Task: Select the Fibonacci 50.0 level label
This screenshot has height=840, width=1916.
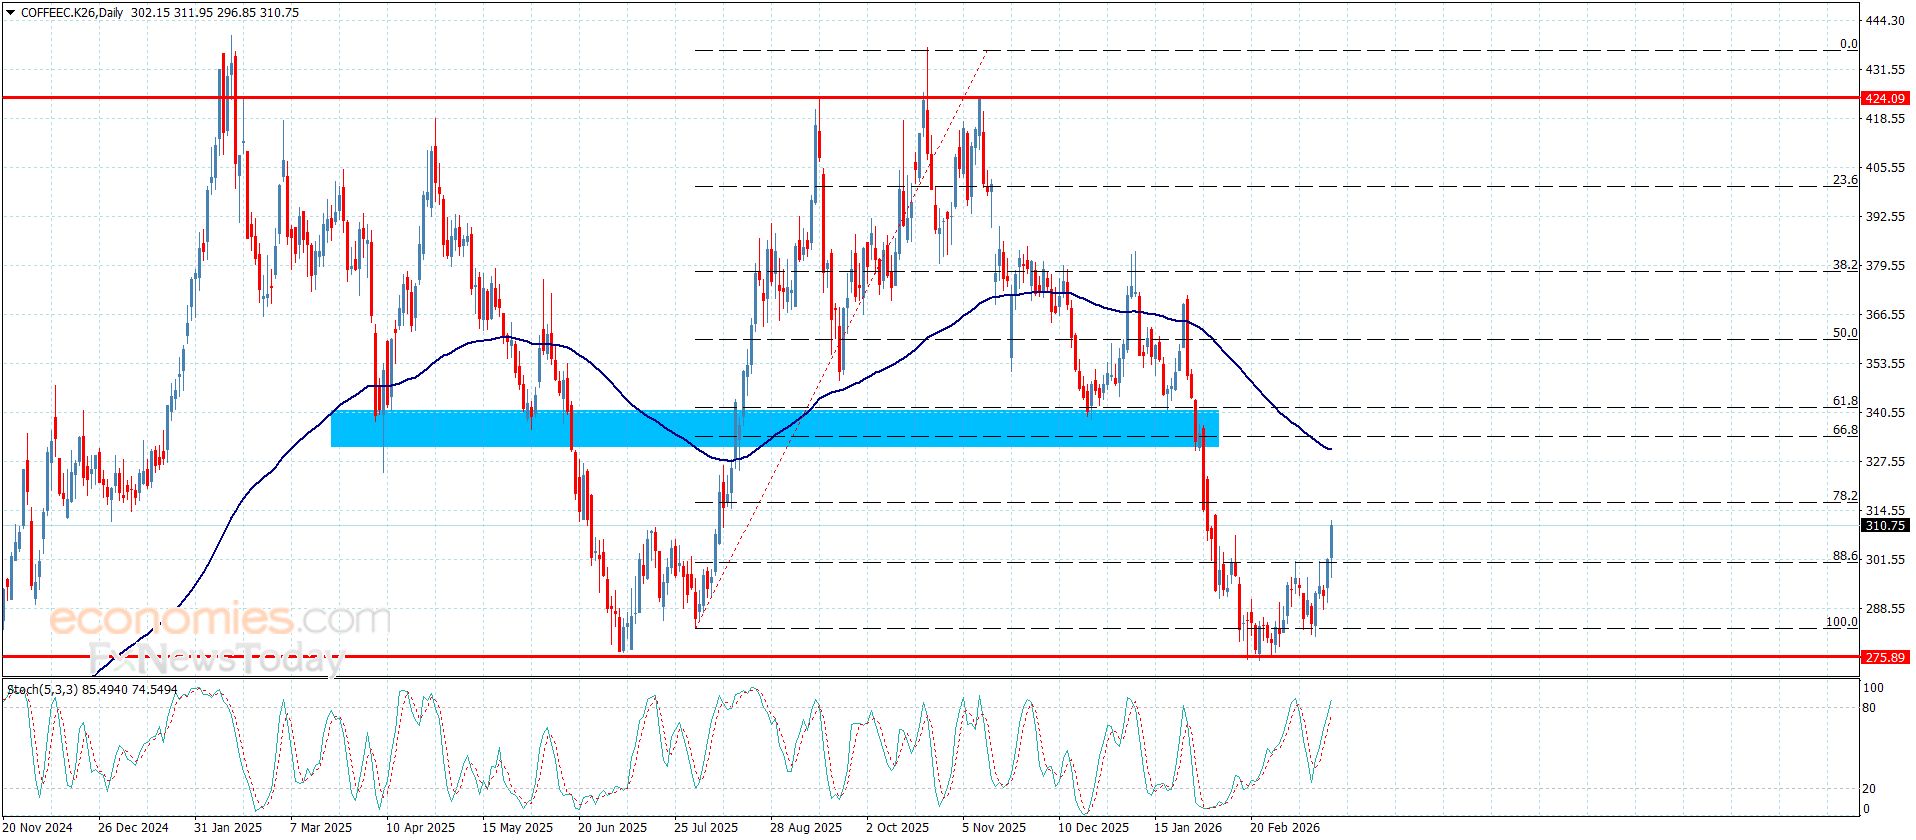Action: [1845, 333]
